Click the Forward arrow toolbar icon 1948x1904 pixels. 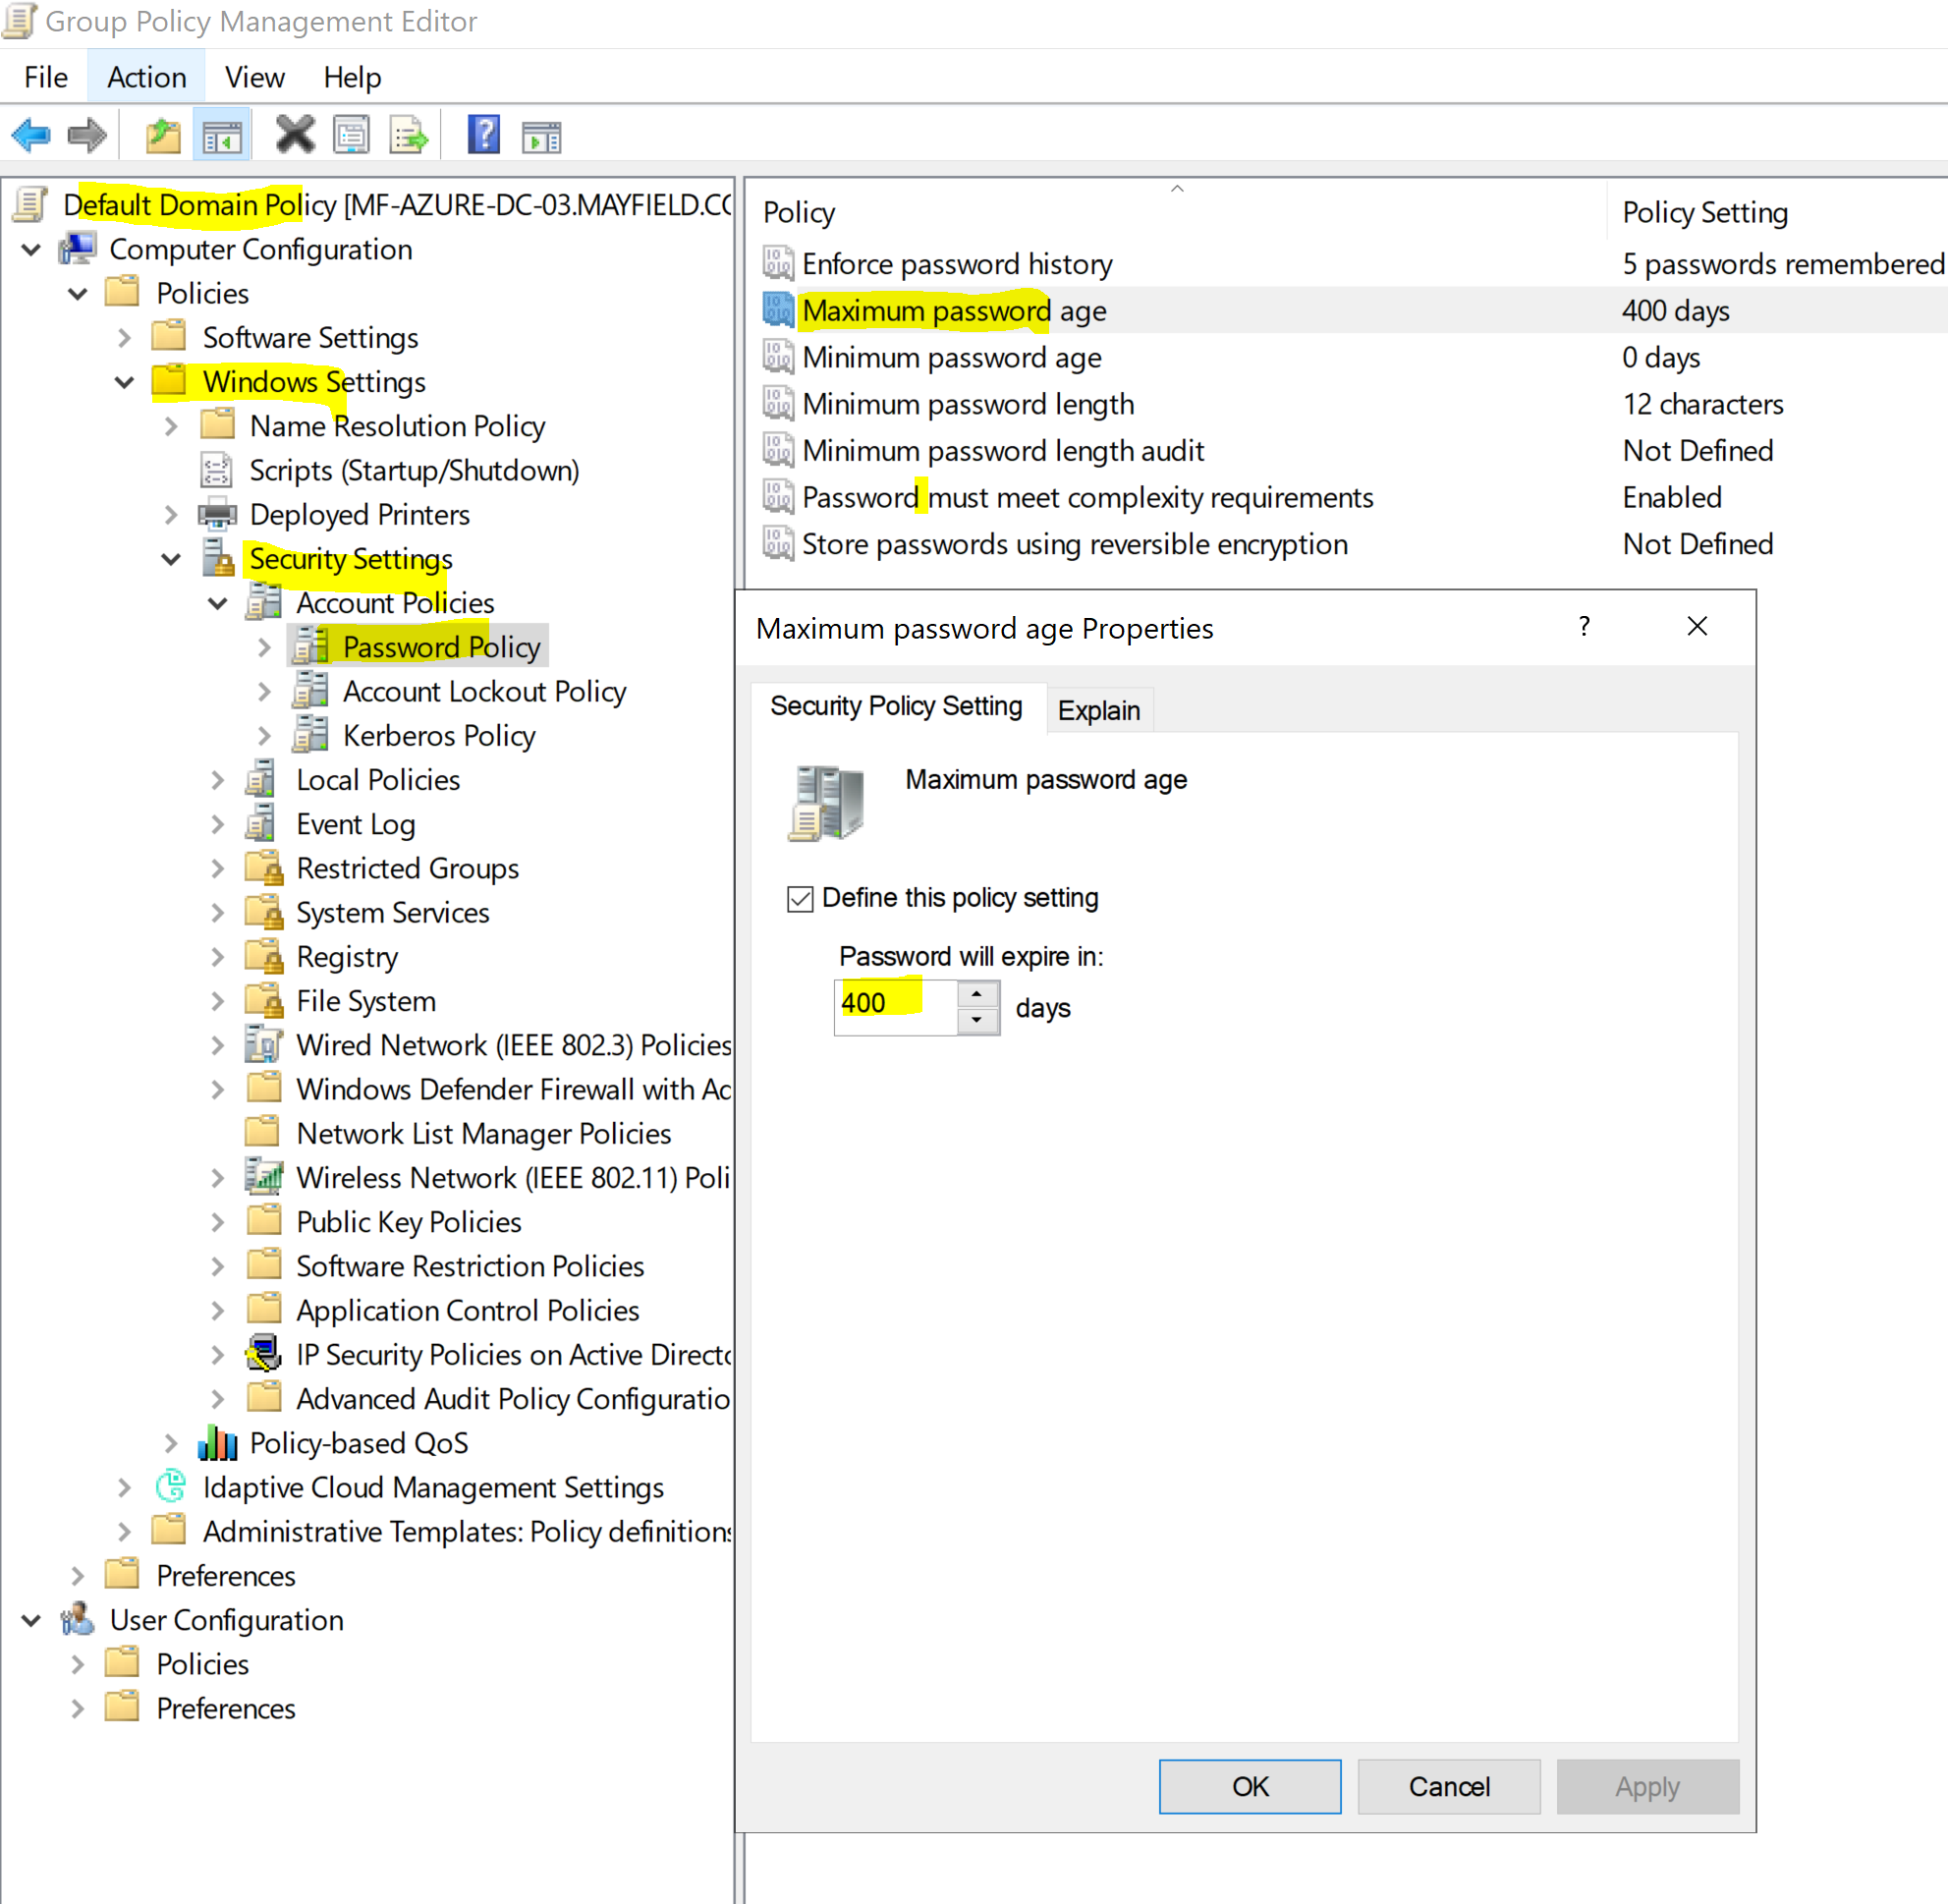click(x=87, y=135)
